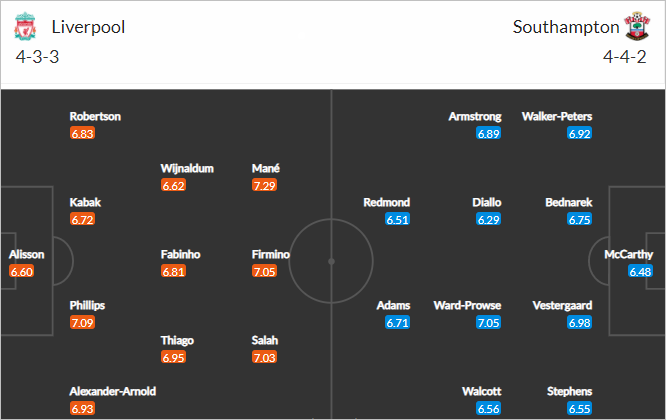666x420 pixels.
Task: Open player Fabinho's name
Action: 181,254
